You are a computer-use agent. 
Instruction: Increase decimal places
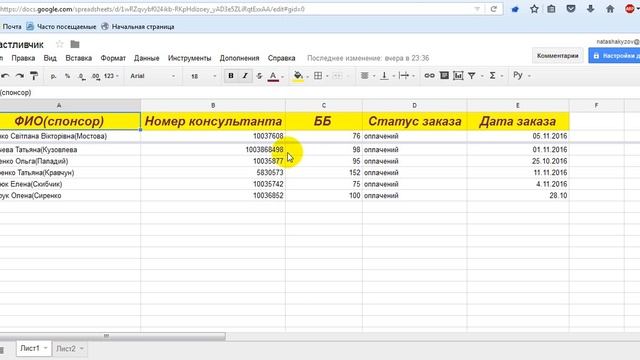(x=96, y=76)
